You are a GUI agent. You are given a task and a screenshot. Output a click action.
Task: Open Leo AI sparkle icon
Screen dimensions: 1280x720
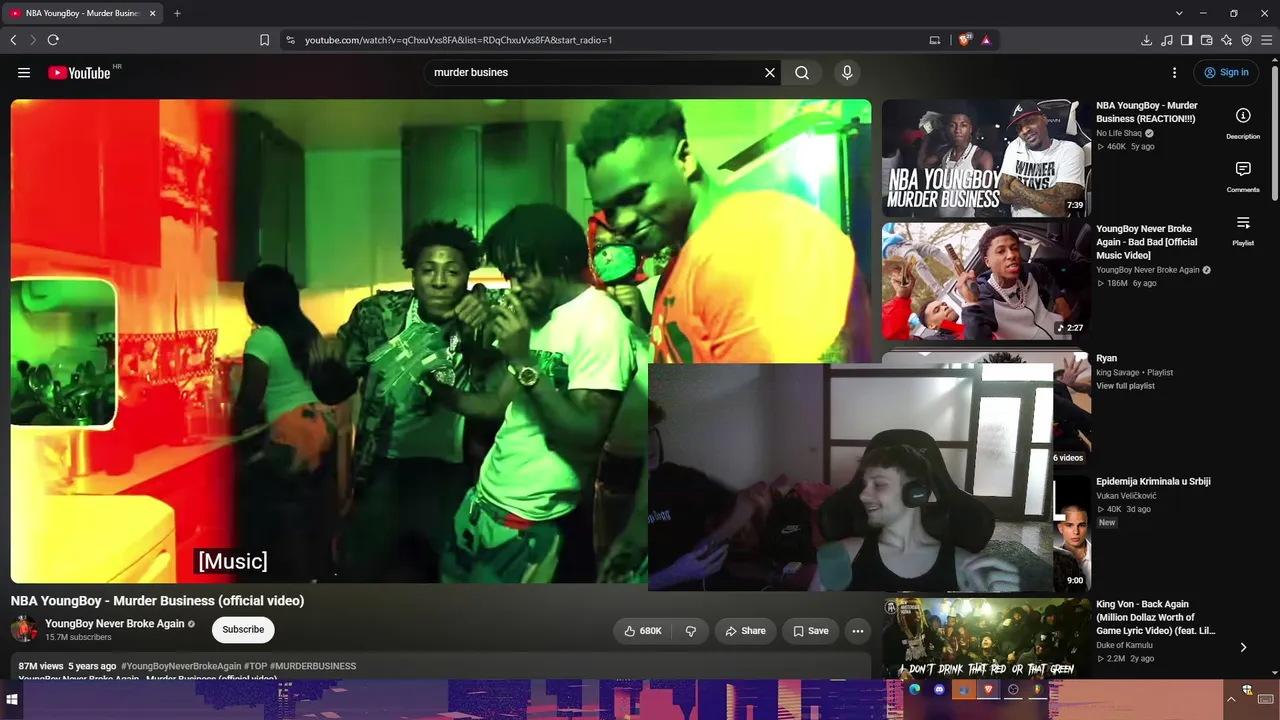1226,40
